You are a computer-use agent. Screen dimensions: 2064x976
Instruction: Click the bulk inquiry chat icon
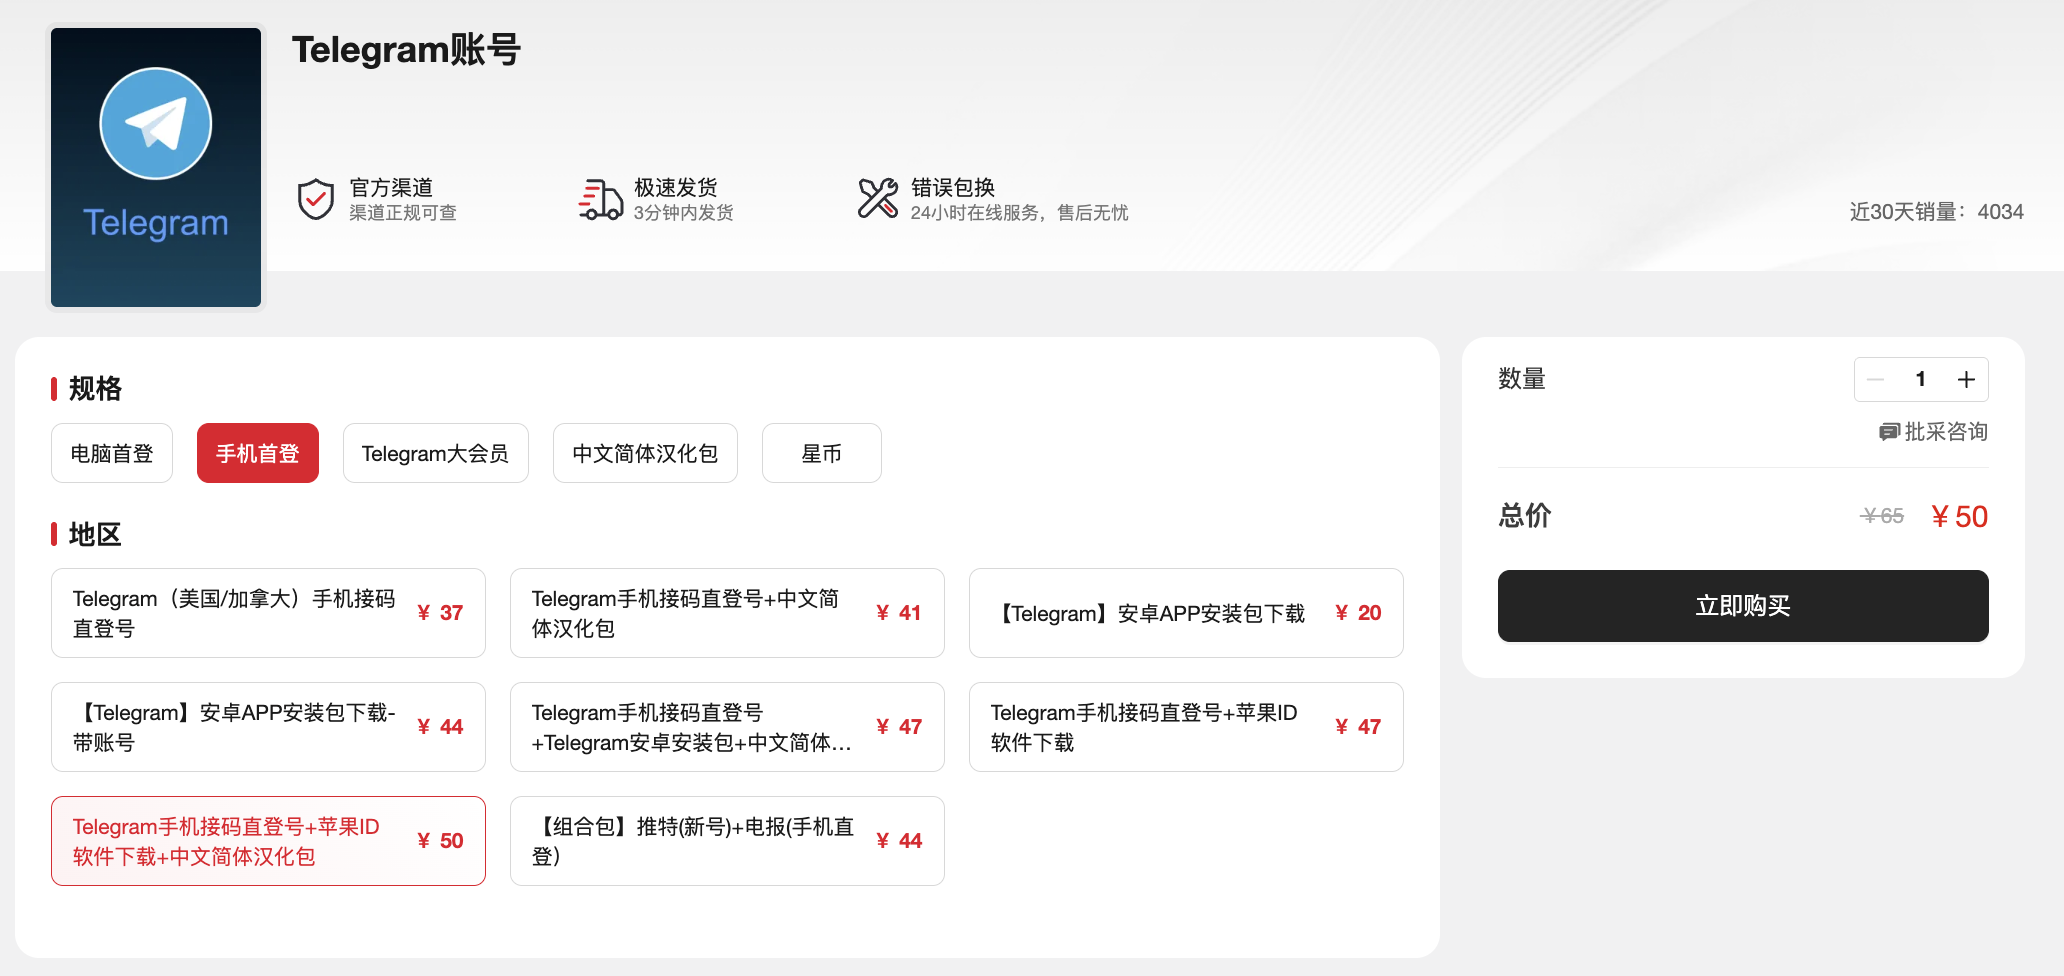(x=1888, y=432)
